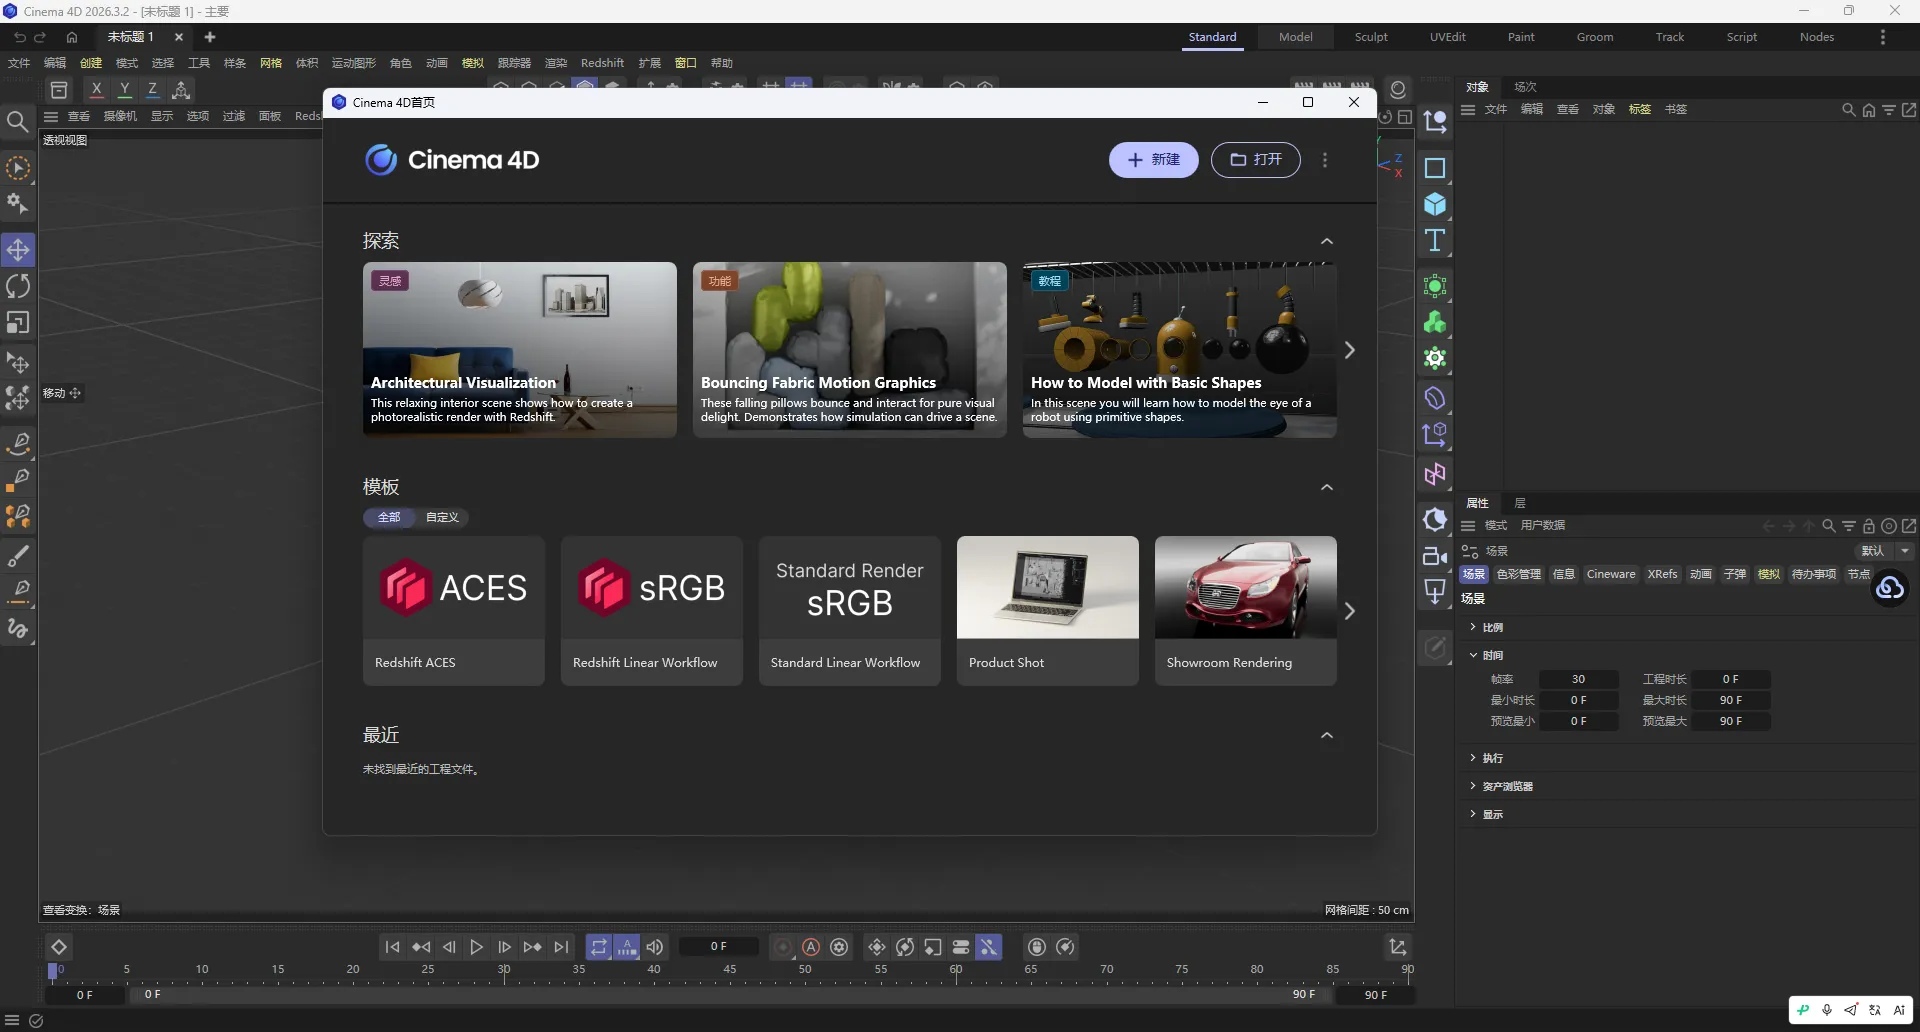Click the rectangle spline icon in right palette

tap(1435, 168)
